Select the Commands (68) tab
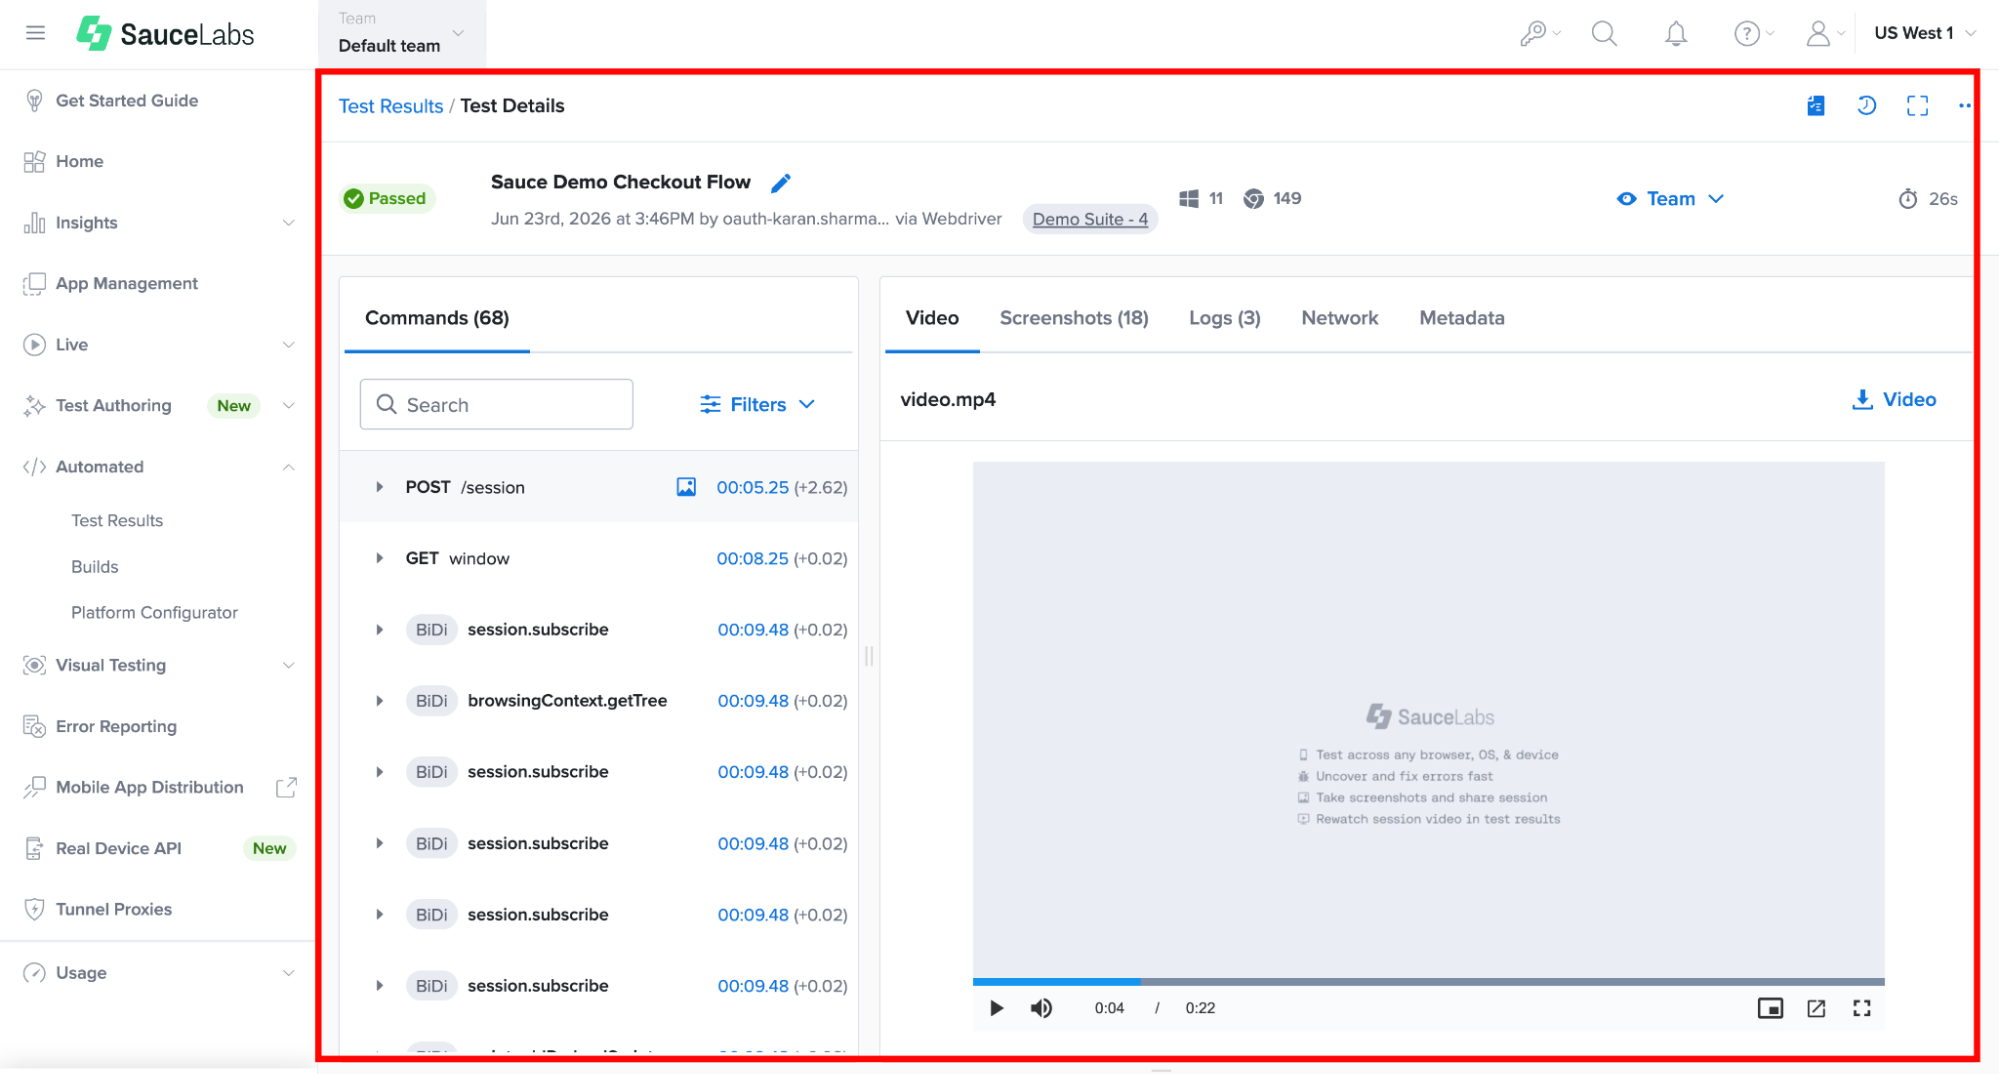The width and height of the screenshot is (1999, 1074). [437, 318]
